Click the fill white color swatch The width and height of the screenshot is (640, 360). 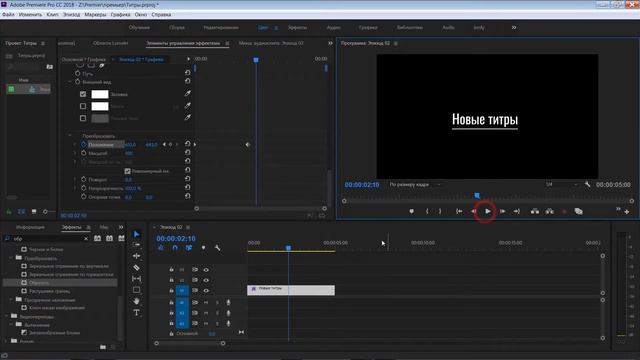100,94
